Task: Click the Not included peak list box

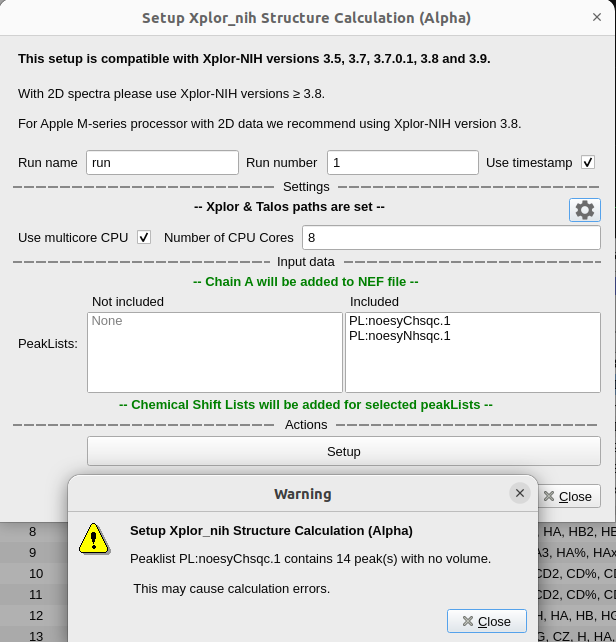Action: tap(215, 353)
